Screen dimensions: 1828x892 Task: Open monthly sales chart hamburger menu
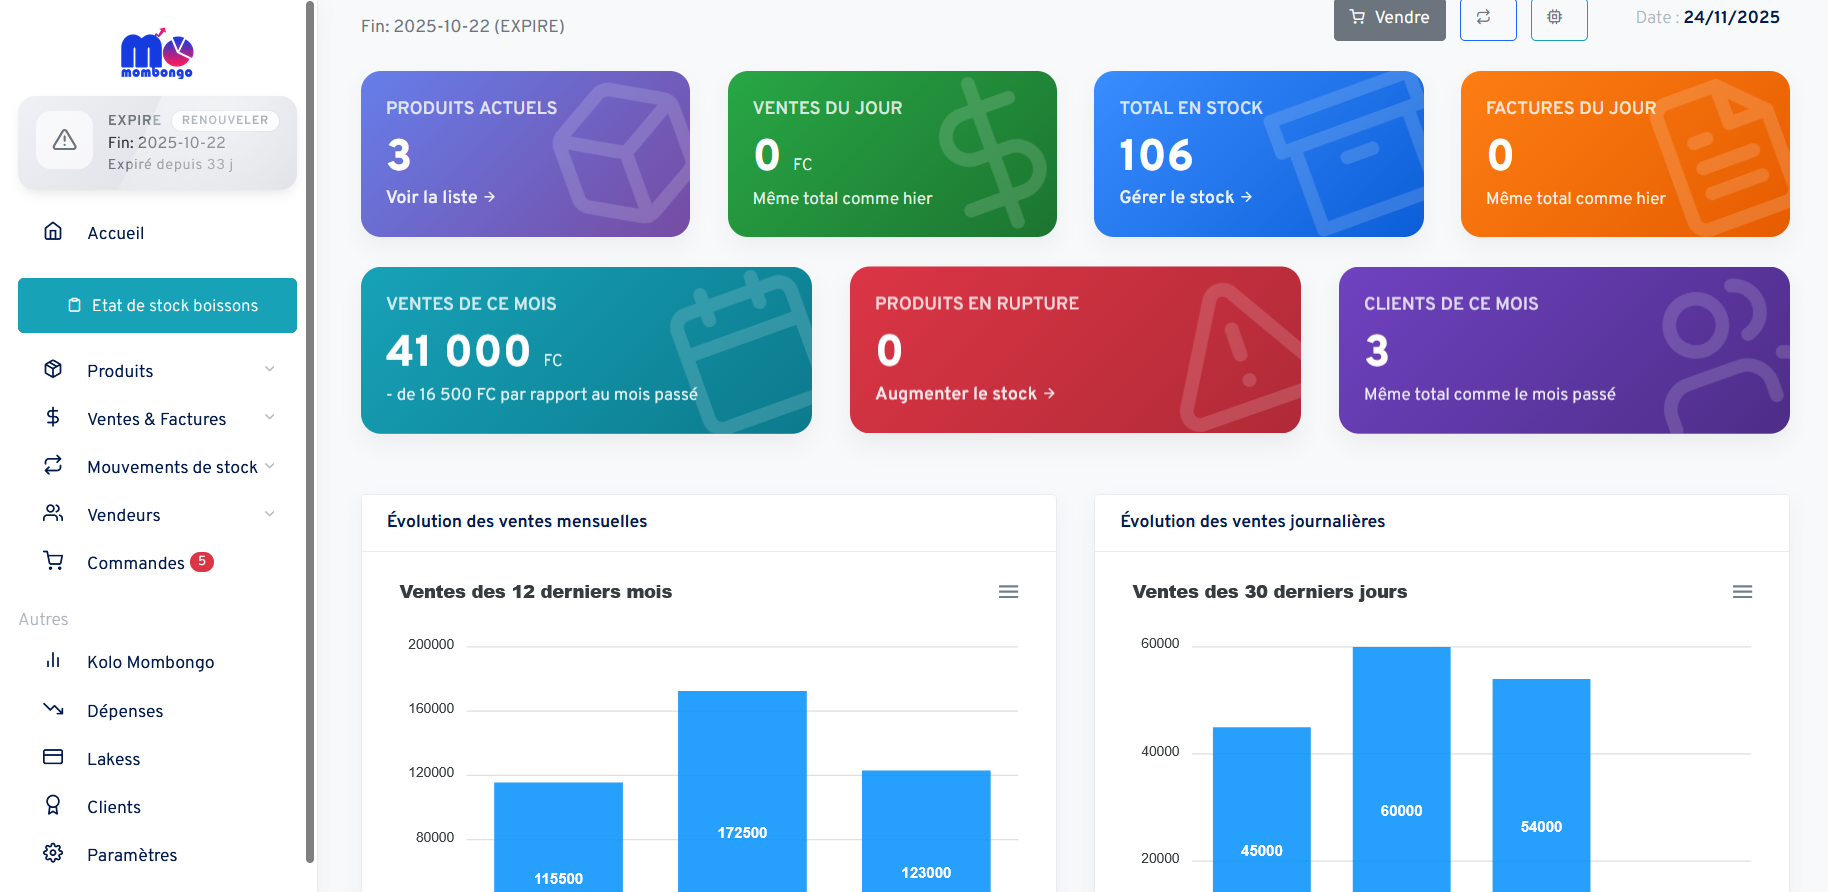coord(1008,592)
